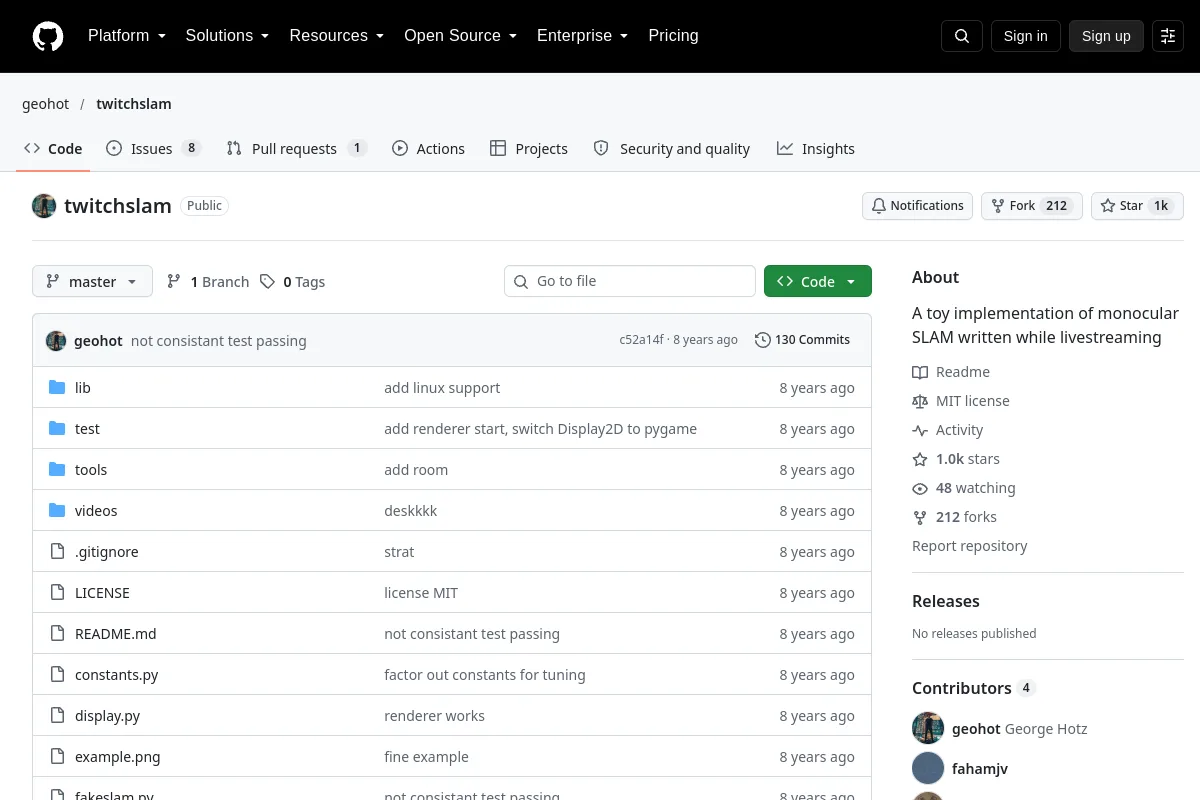Click the Readme book icon
The height and width of the screenshot is (800, 1200).
point(920,372)
